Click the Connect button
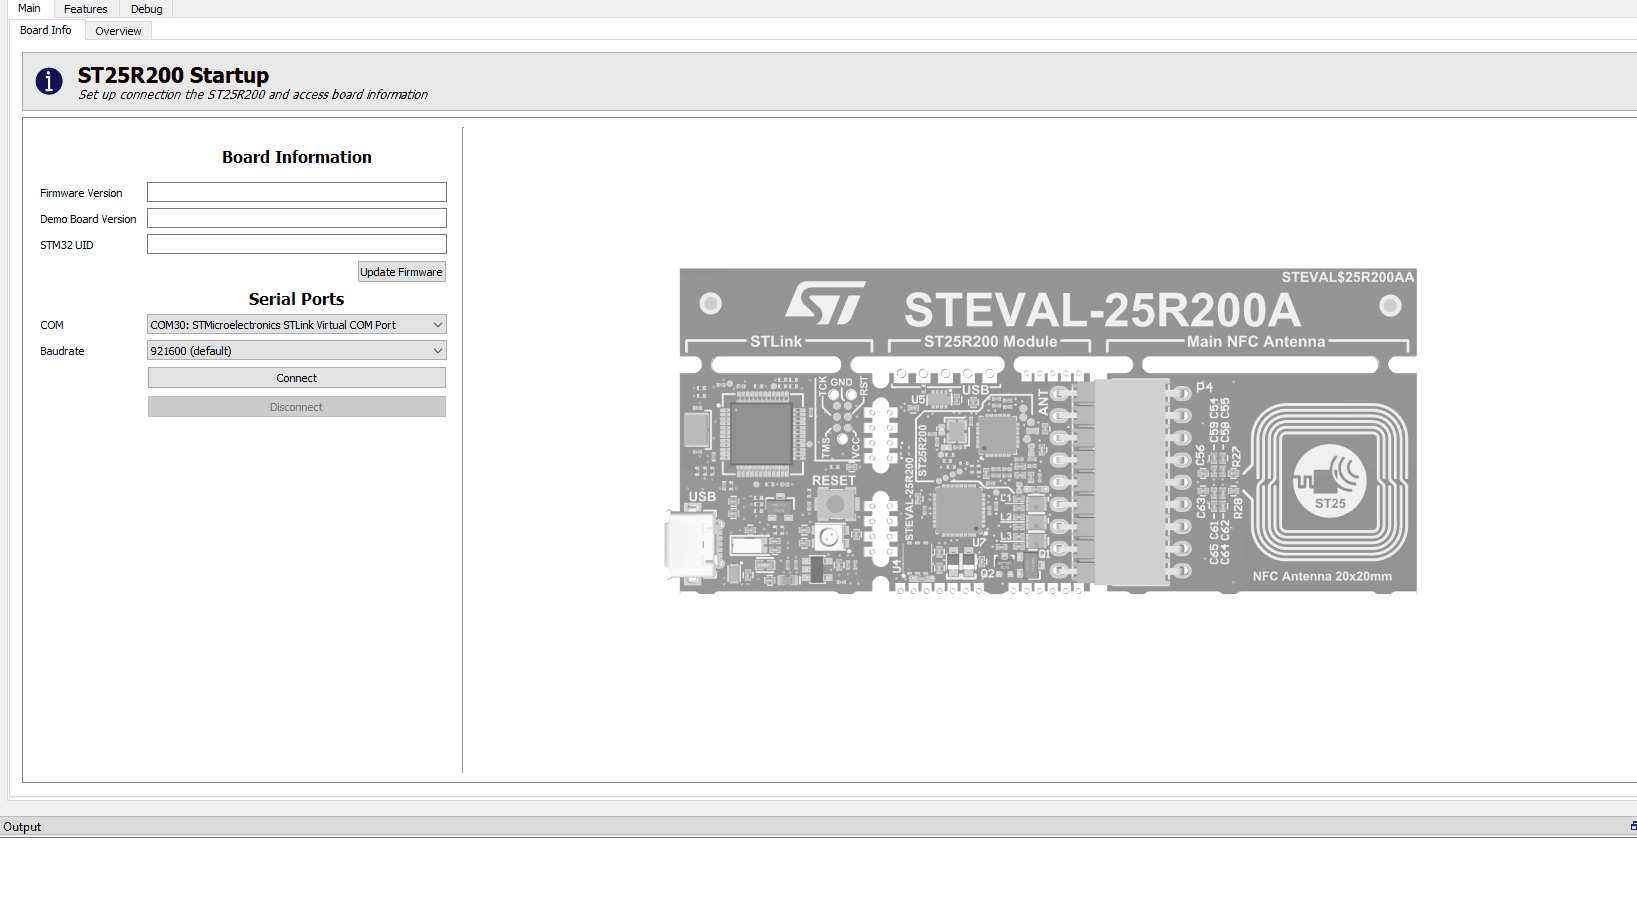Image resolution: width=1637 pixels, height=922 pixels. [x=297, y=378]
